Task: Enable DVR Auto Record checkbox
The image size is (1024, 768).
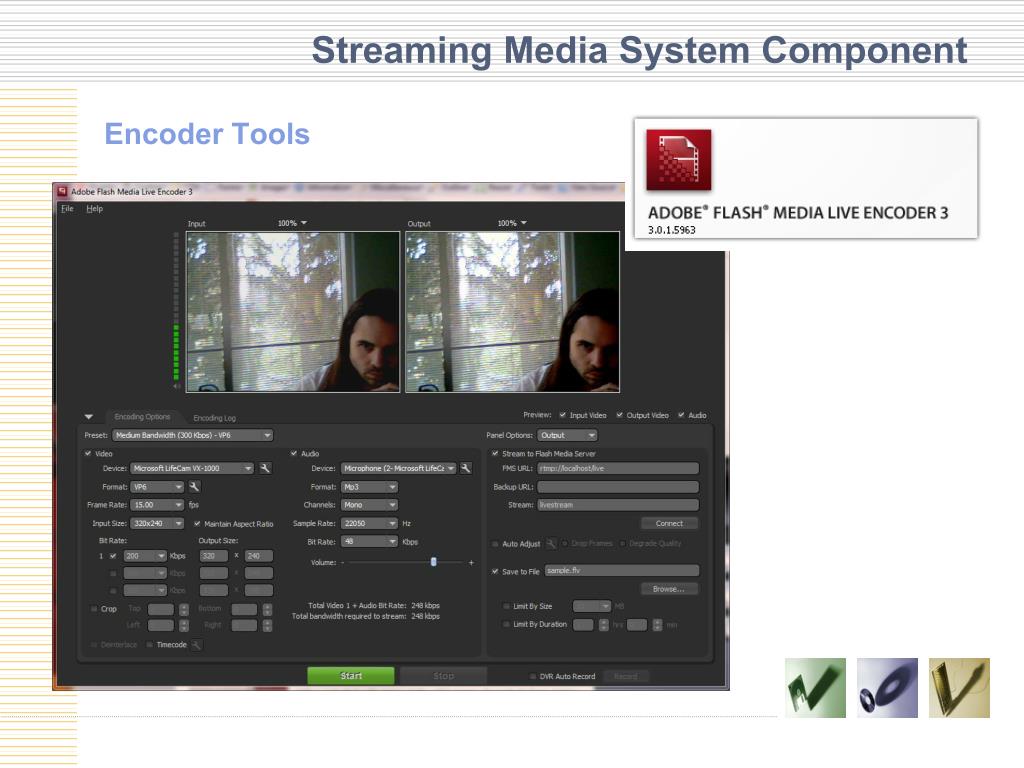Action: (x=533, y=677)
